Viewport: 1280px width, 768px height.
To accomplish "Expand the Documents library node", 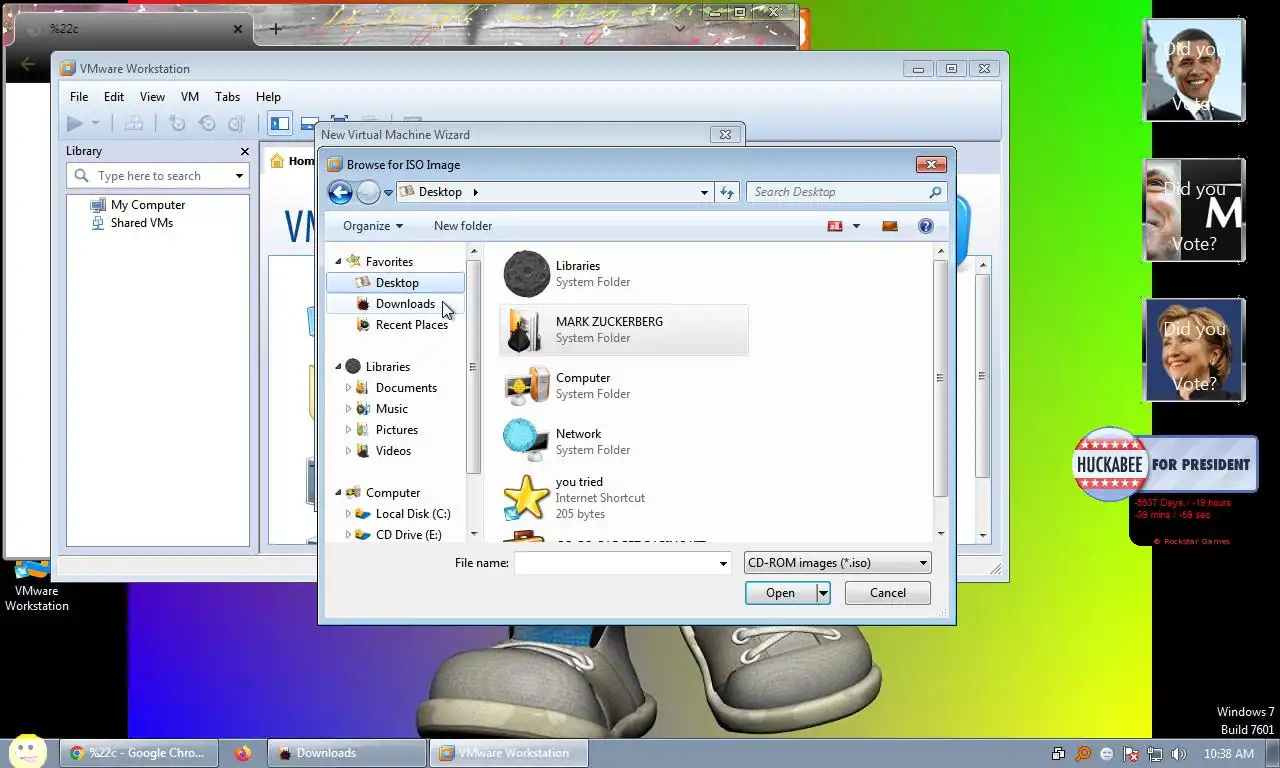I will pyautogui.click(x=348, y=388).
